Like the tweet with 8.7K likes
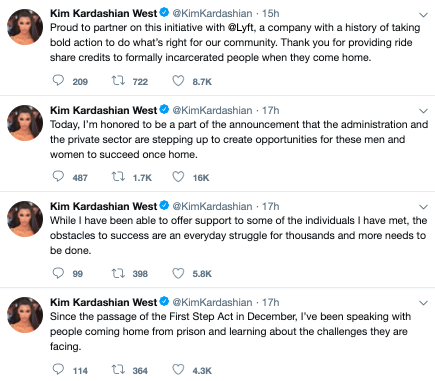The width and height of the screenshot is (435, 381). (178, 81)
